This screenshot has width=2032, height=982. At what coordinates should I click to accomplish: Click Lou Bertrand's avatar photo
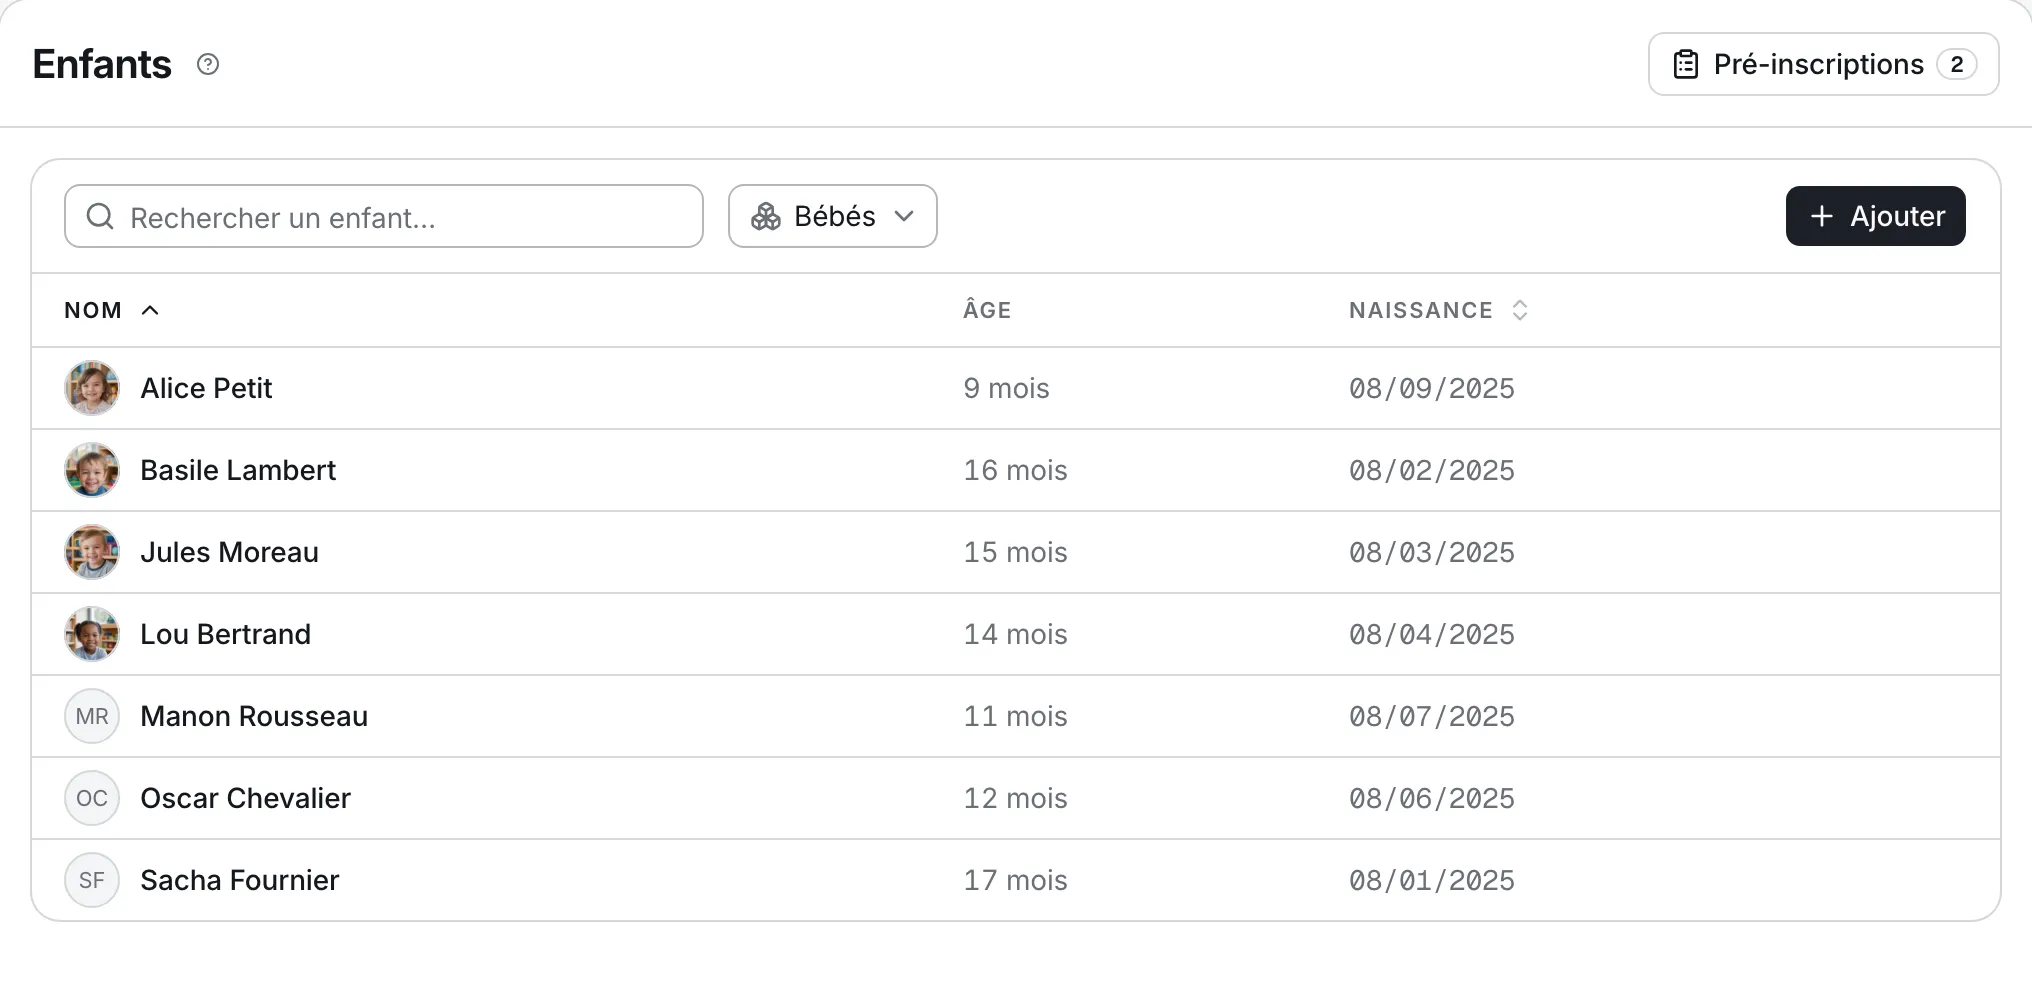pos(92,634)
